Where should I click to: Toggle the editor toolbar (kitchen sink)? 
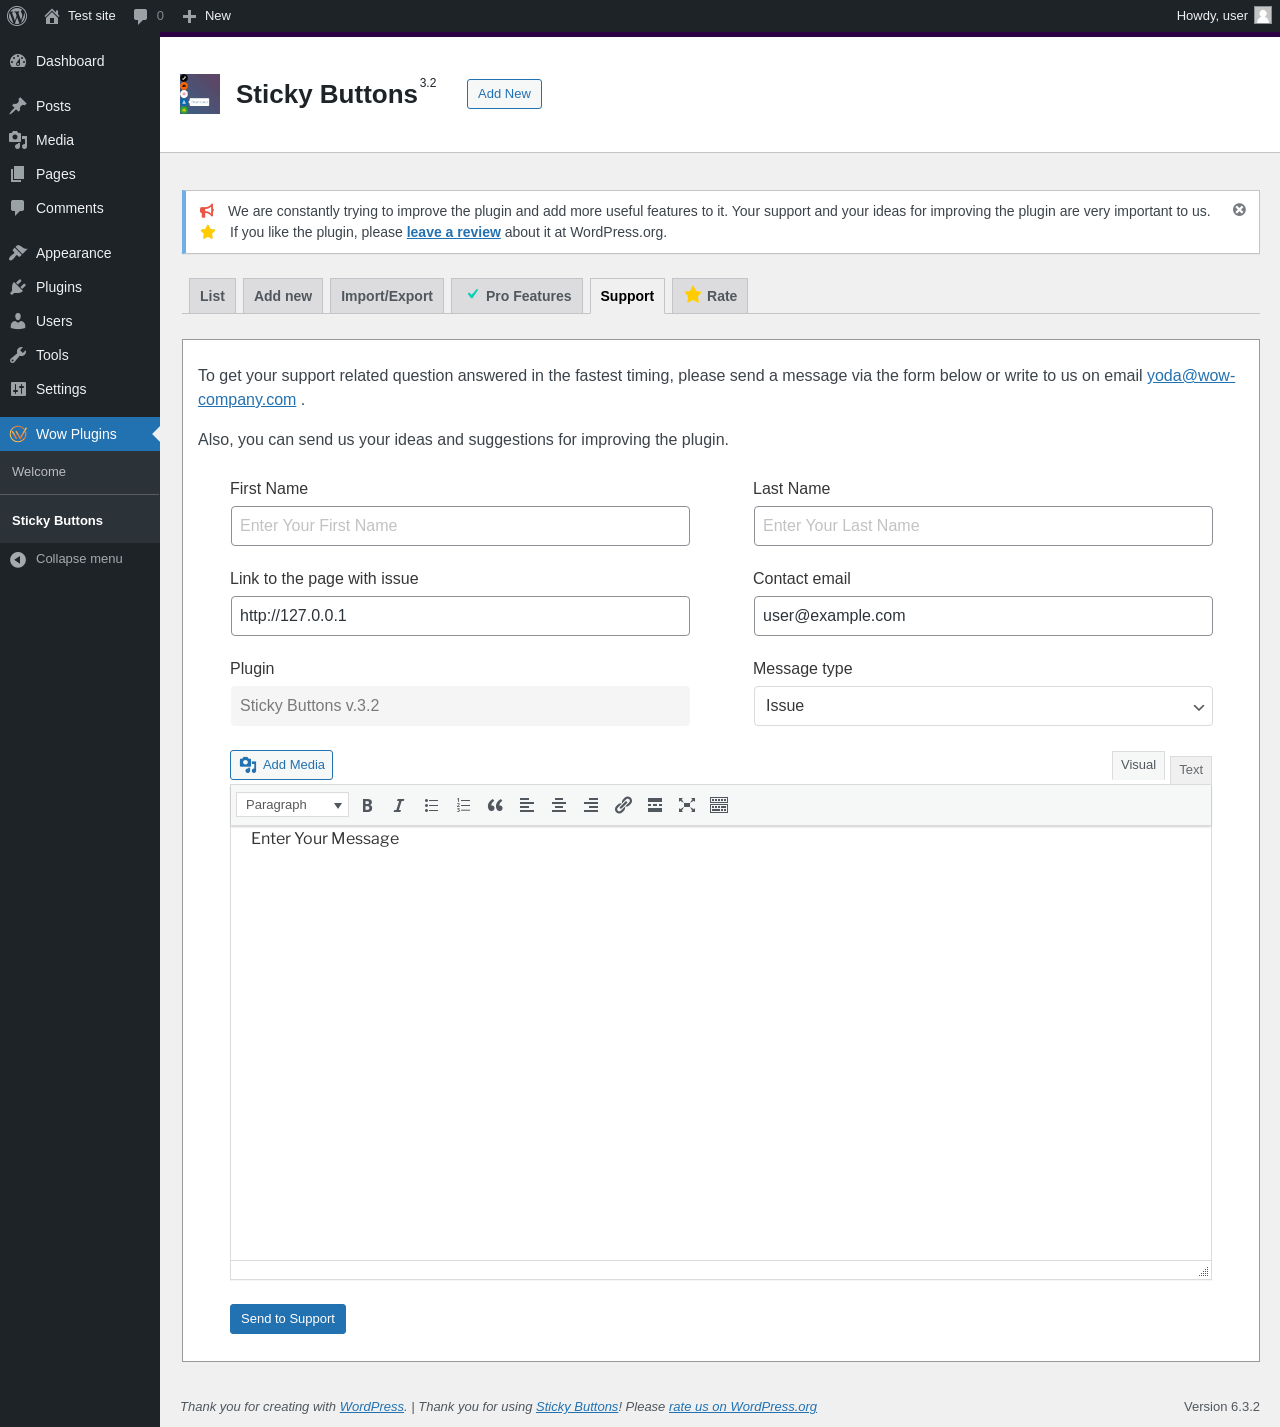click(719, 805)
